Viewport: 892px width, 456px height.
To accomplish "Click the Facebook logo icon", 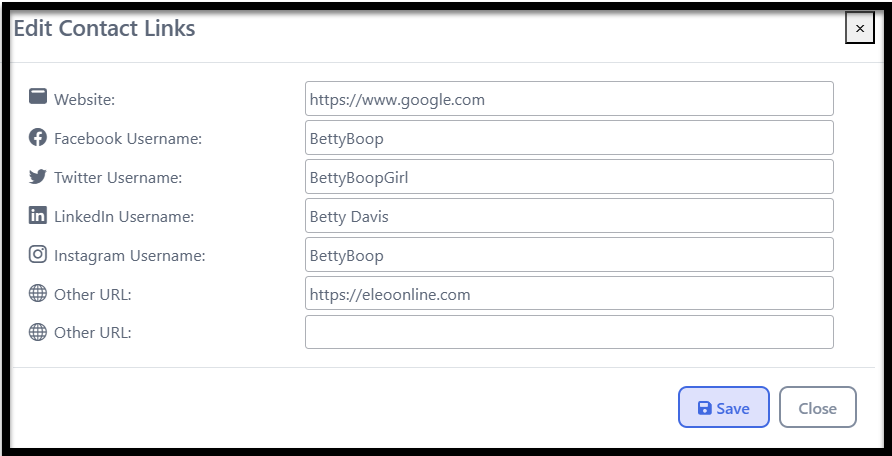I will click(38, 137).
